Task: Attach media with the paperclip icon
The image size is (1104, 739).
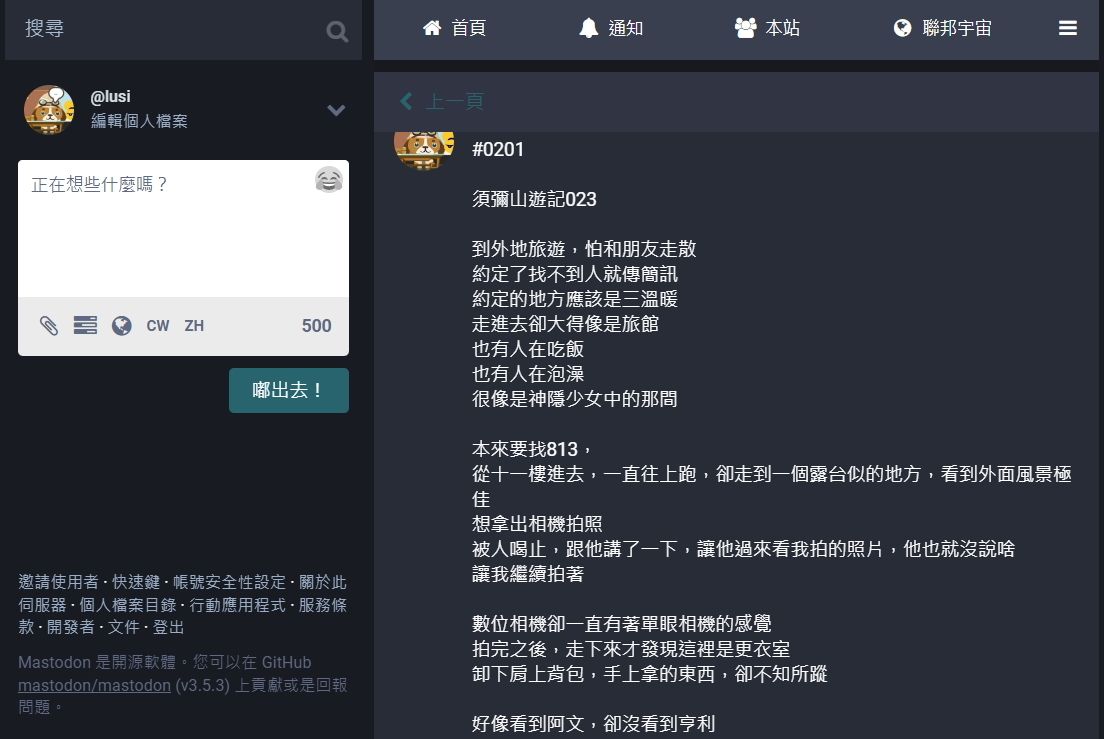Action: [49, 325]
